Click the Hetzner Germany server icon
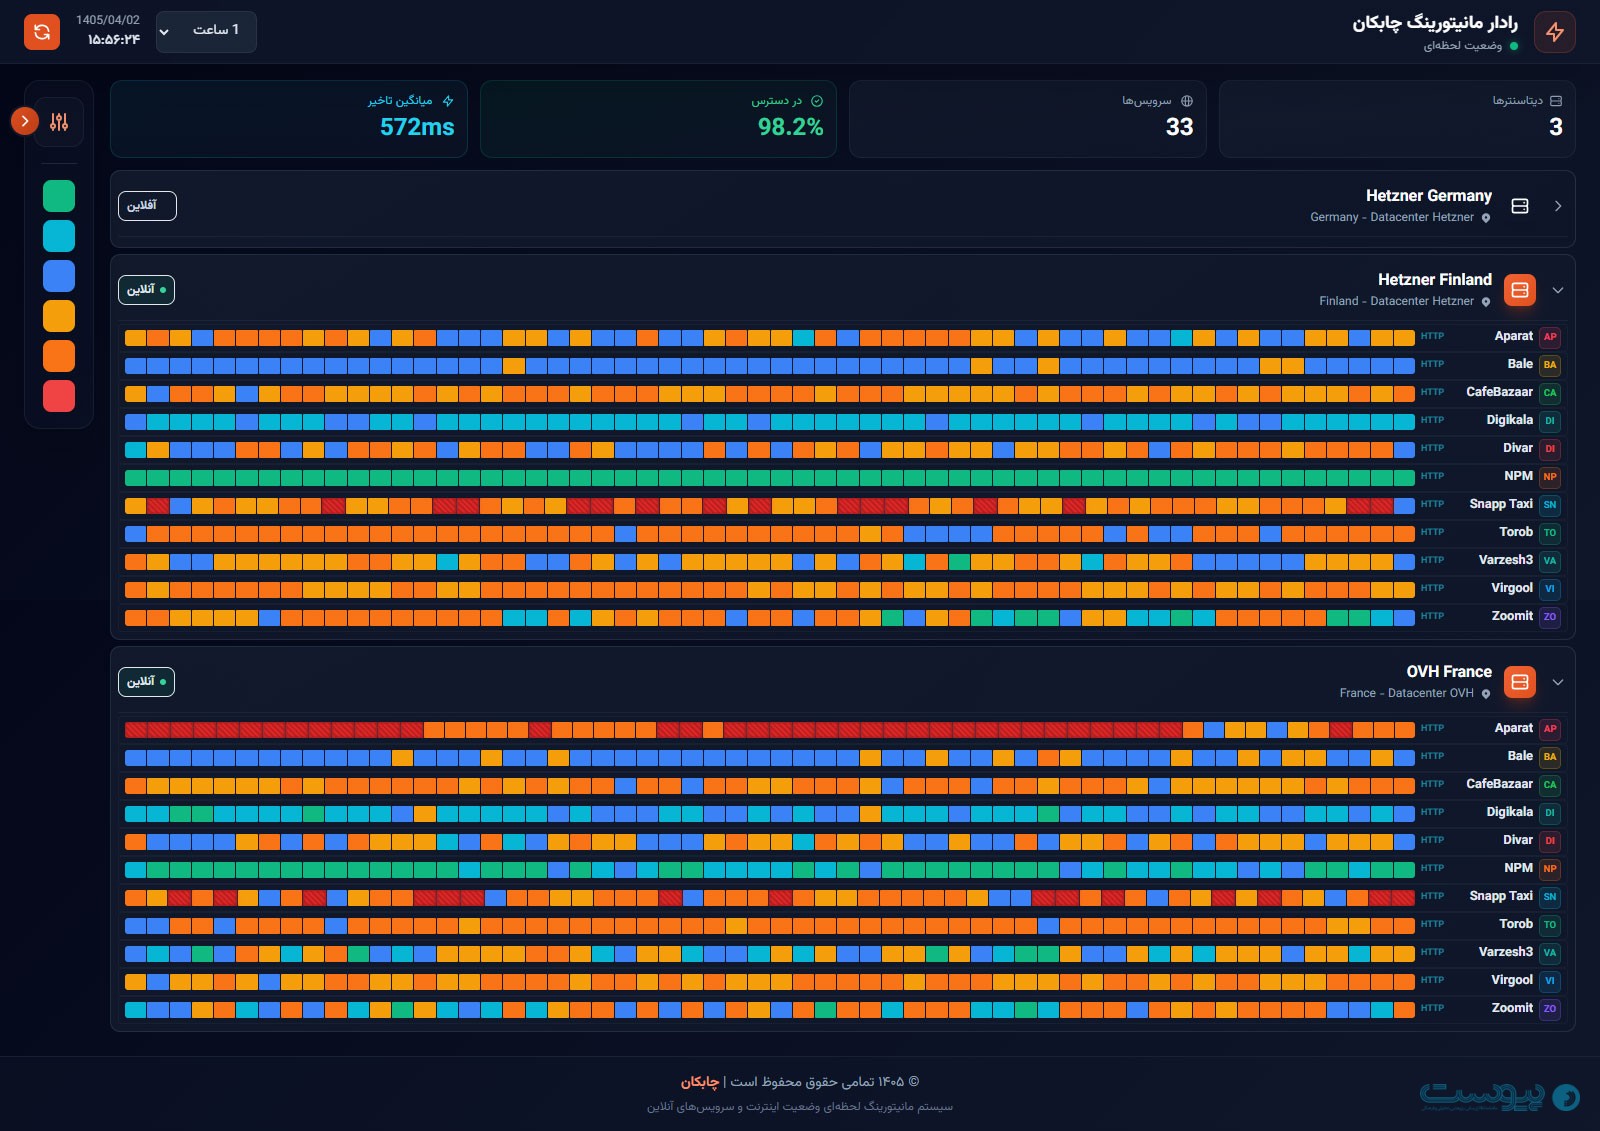Viewport: 1600px width, 1131px height. pos(1520,206)
